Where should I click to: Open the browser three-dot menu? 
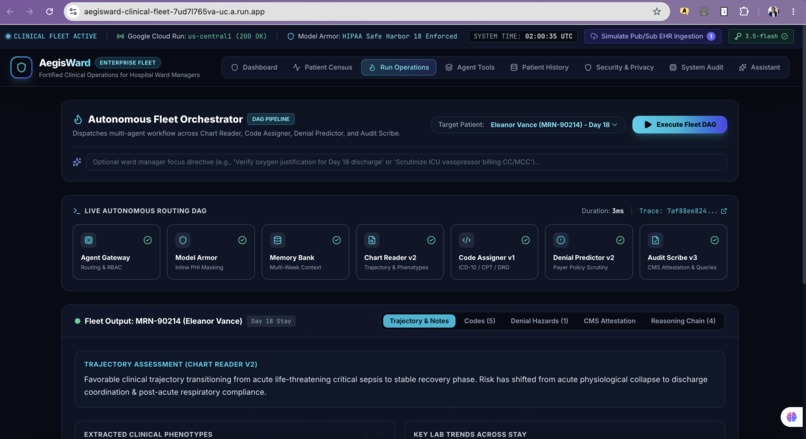coord(793,11)
